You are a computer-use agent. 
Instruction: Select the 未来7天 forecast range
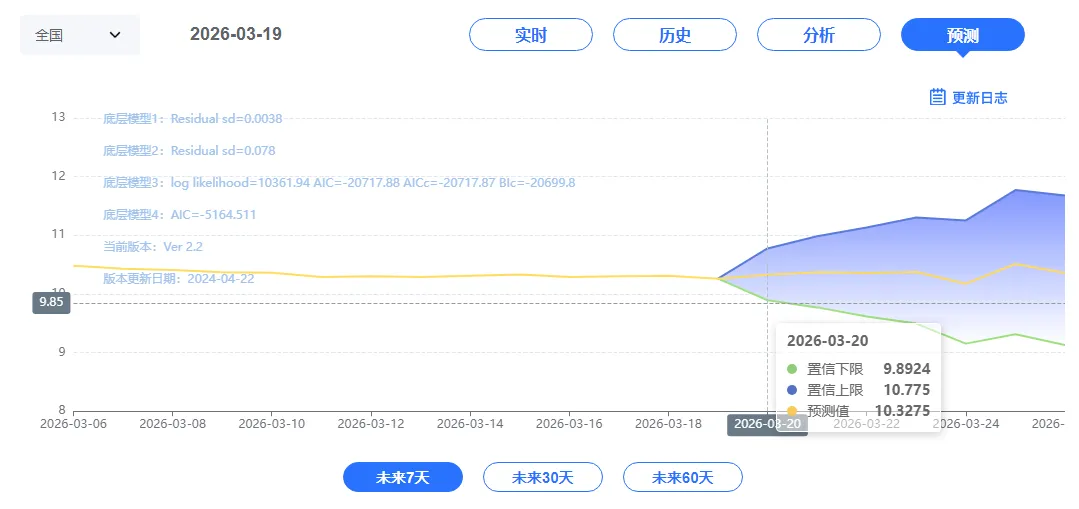point(403,477)
